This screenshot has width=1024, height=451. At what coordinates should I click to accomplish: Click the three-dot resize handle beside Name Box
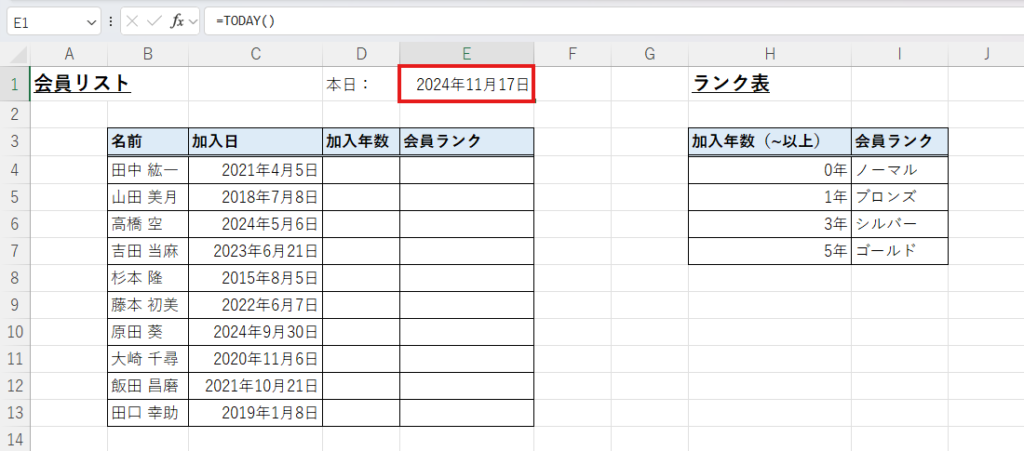[x=110, y=21]
